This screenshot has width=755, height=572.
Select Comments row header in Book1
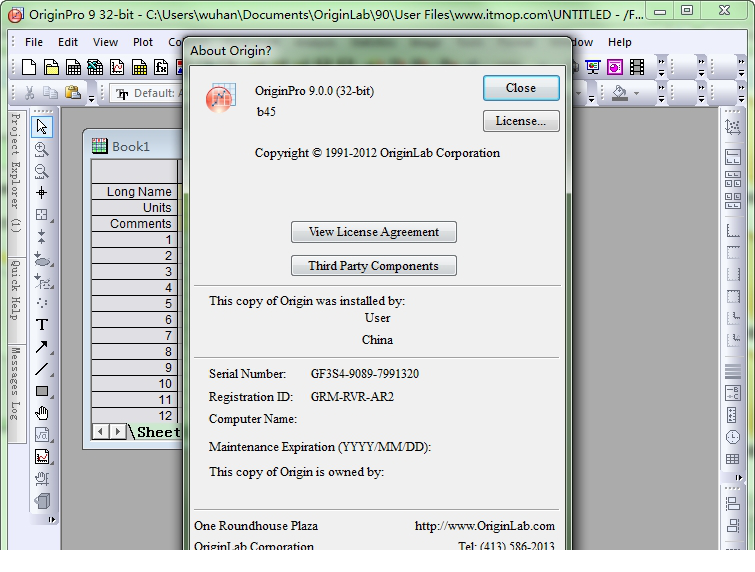tap(135, 223)
